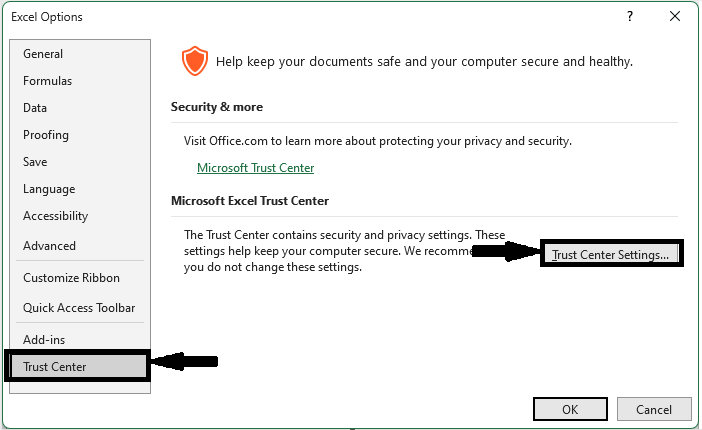Switch to the Proofing category
The image size is (702, 430).
(46, 135)
